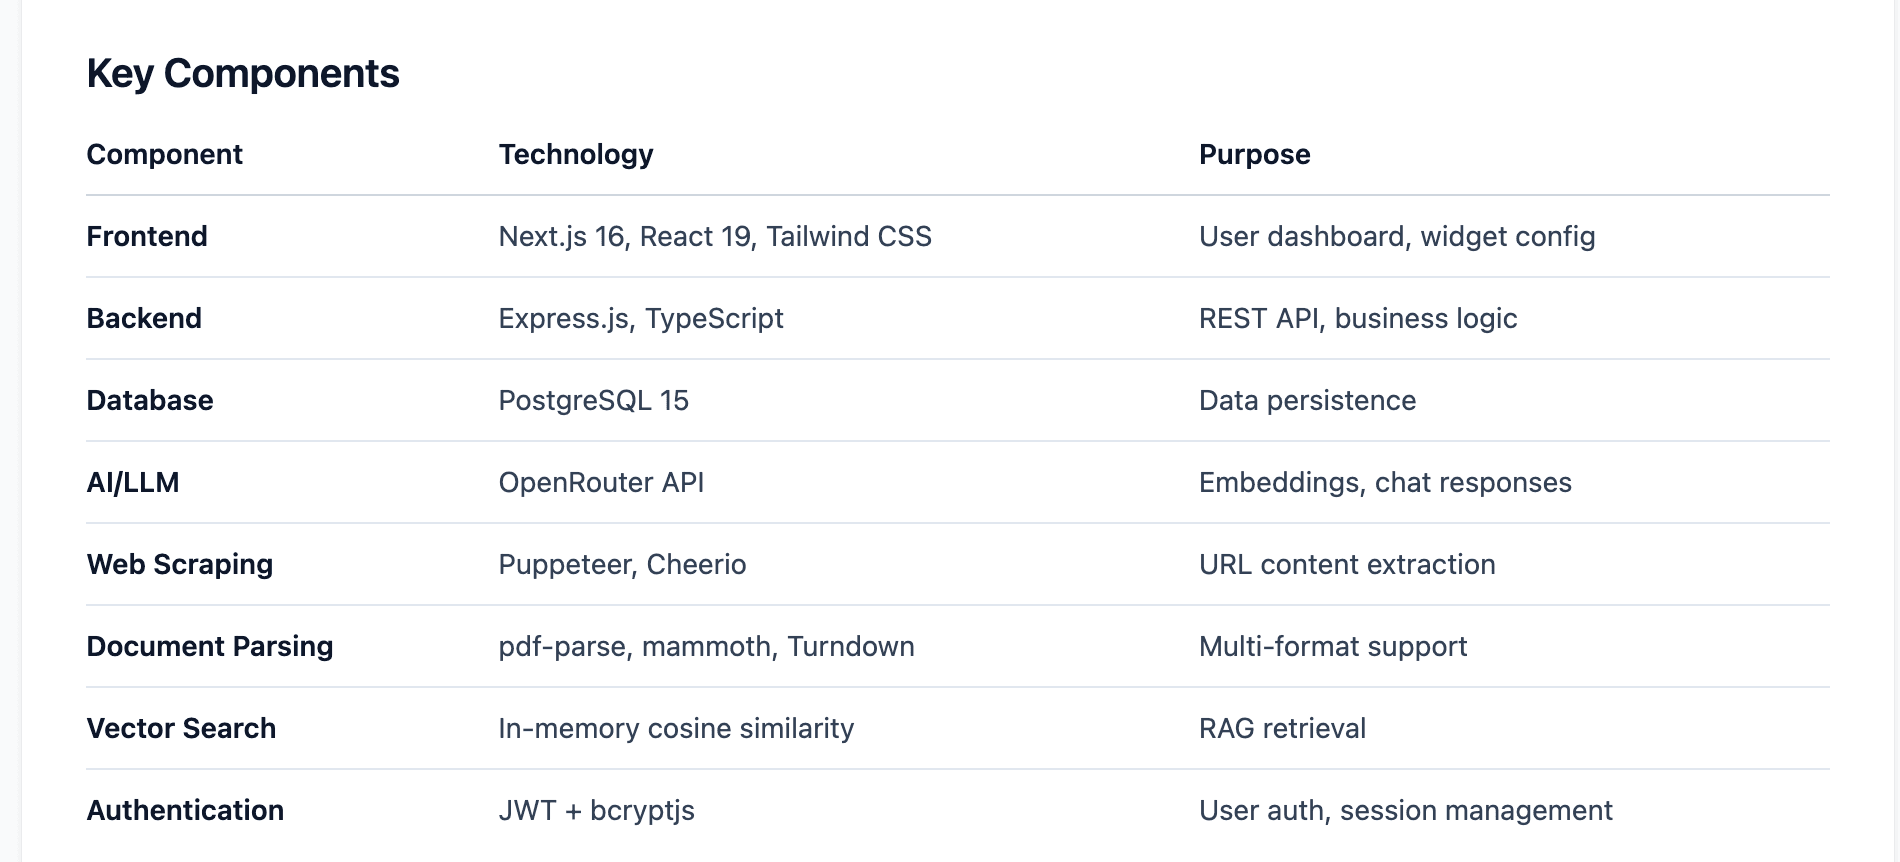The height and width of the screenshot is (862, 1900).
Task: Click the Backend row label
Action: coord(144,318)
